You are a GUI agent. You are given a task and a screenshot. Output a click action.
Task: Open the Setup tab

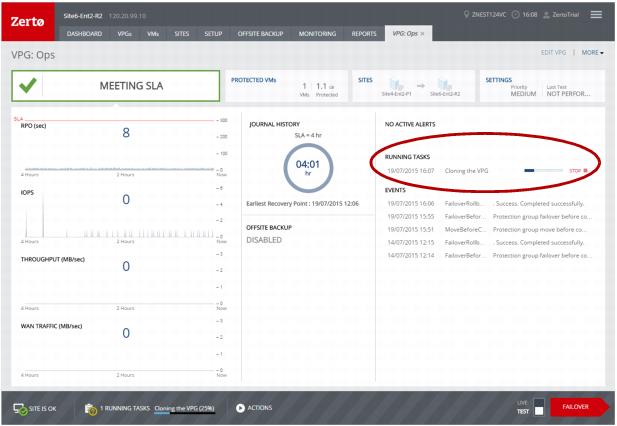tap(213, 34)
